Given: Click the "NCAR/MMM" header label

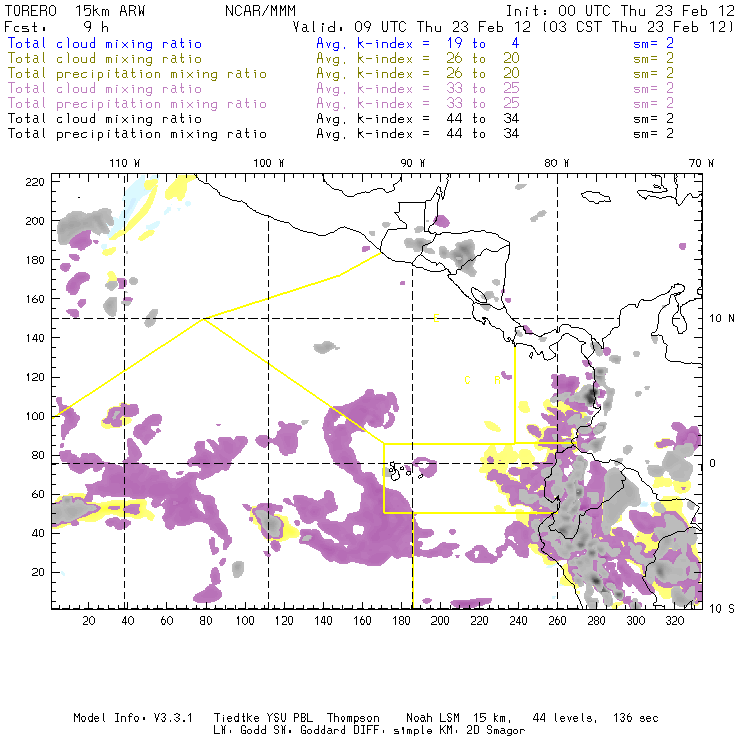Looking at the screenshot, I should click(261, 11).
